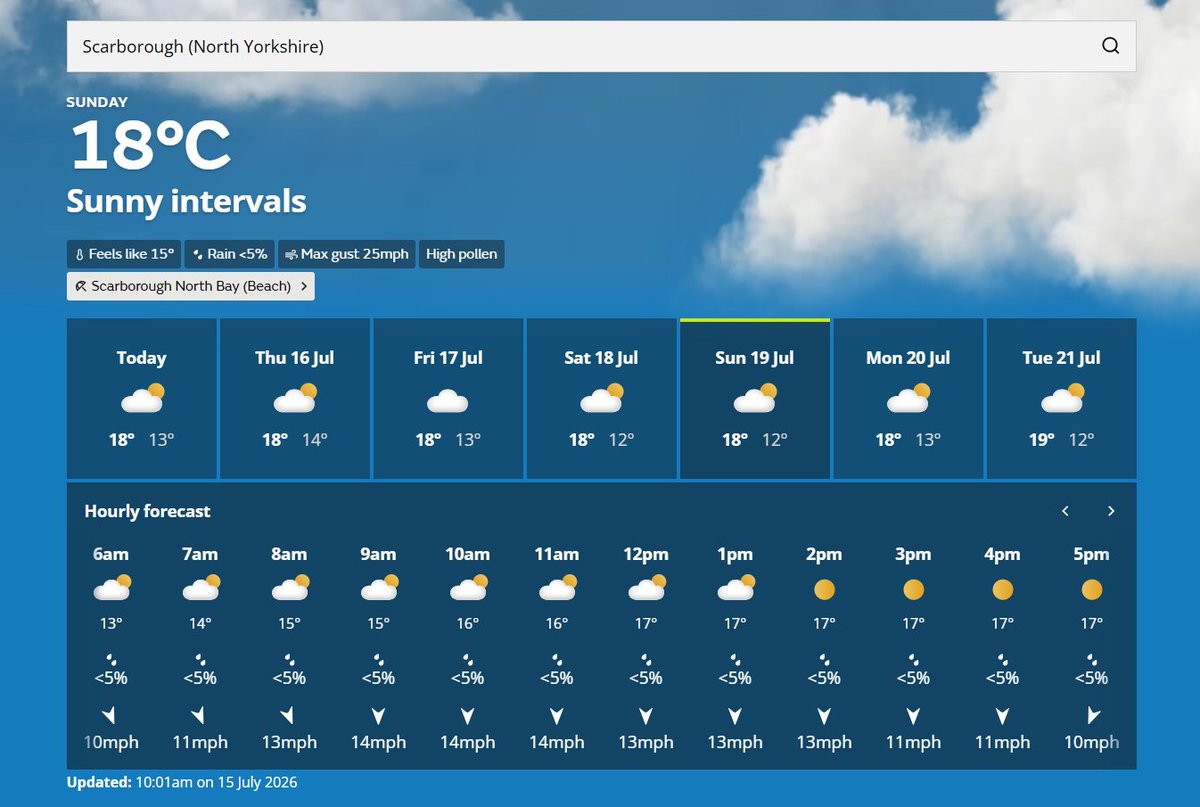This screenshot has width=1200, height=807.
Task: Click the search magnifier icon
Action: point(1110,46)
